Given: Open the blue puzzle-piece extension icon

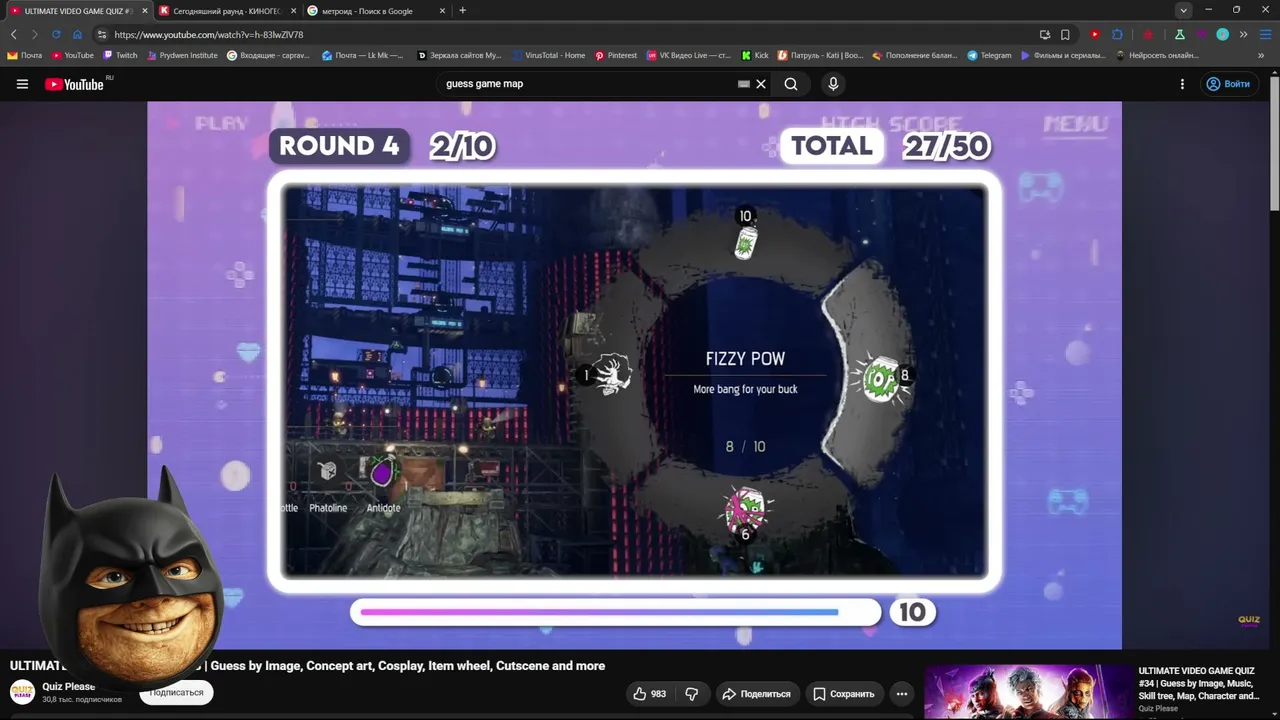Looking at the screenshot, I should pyautogui.click(x=1118, y=34).
